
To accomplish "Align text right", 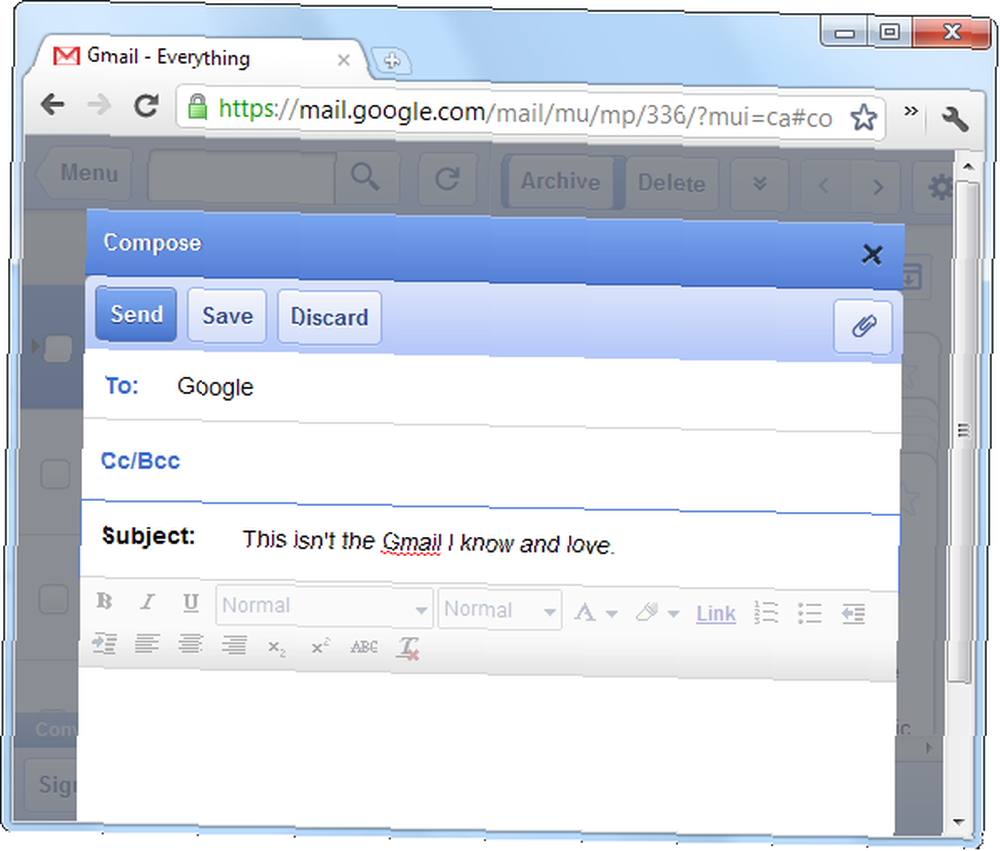I will pos(234,646).
